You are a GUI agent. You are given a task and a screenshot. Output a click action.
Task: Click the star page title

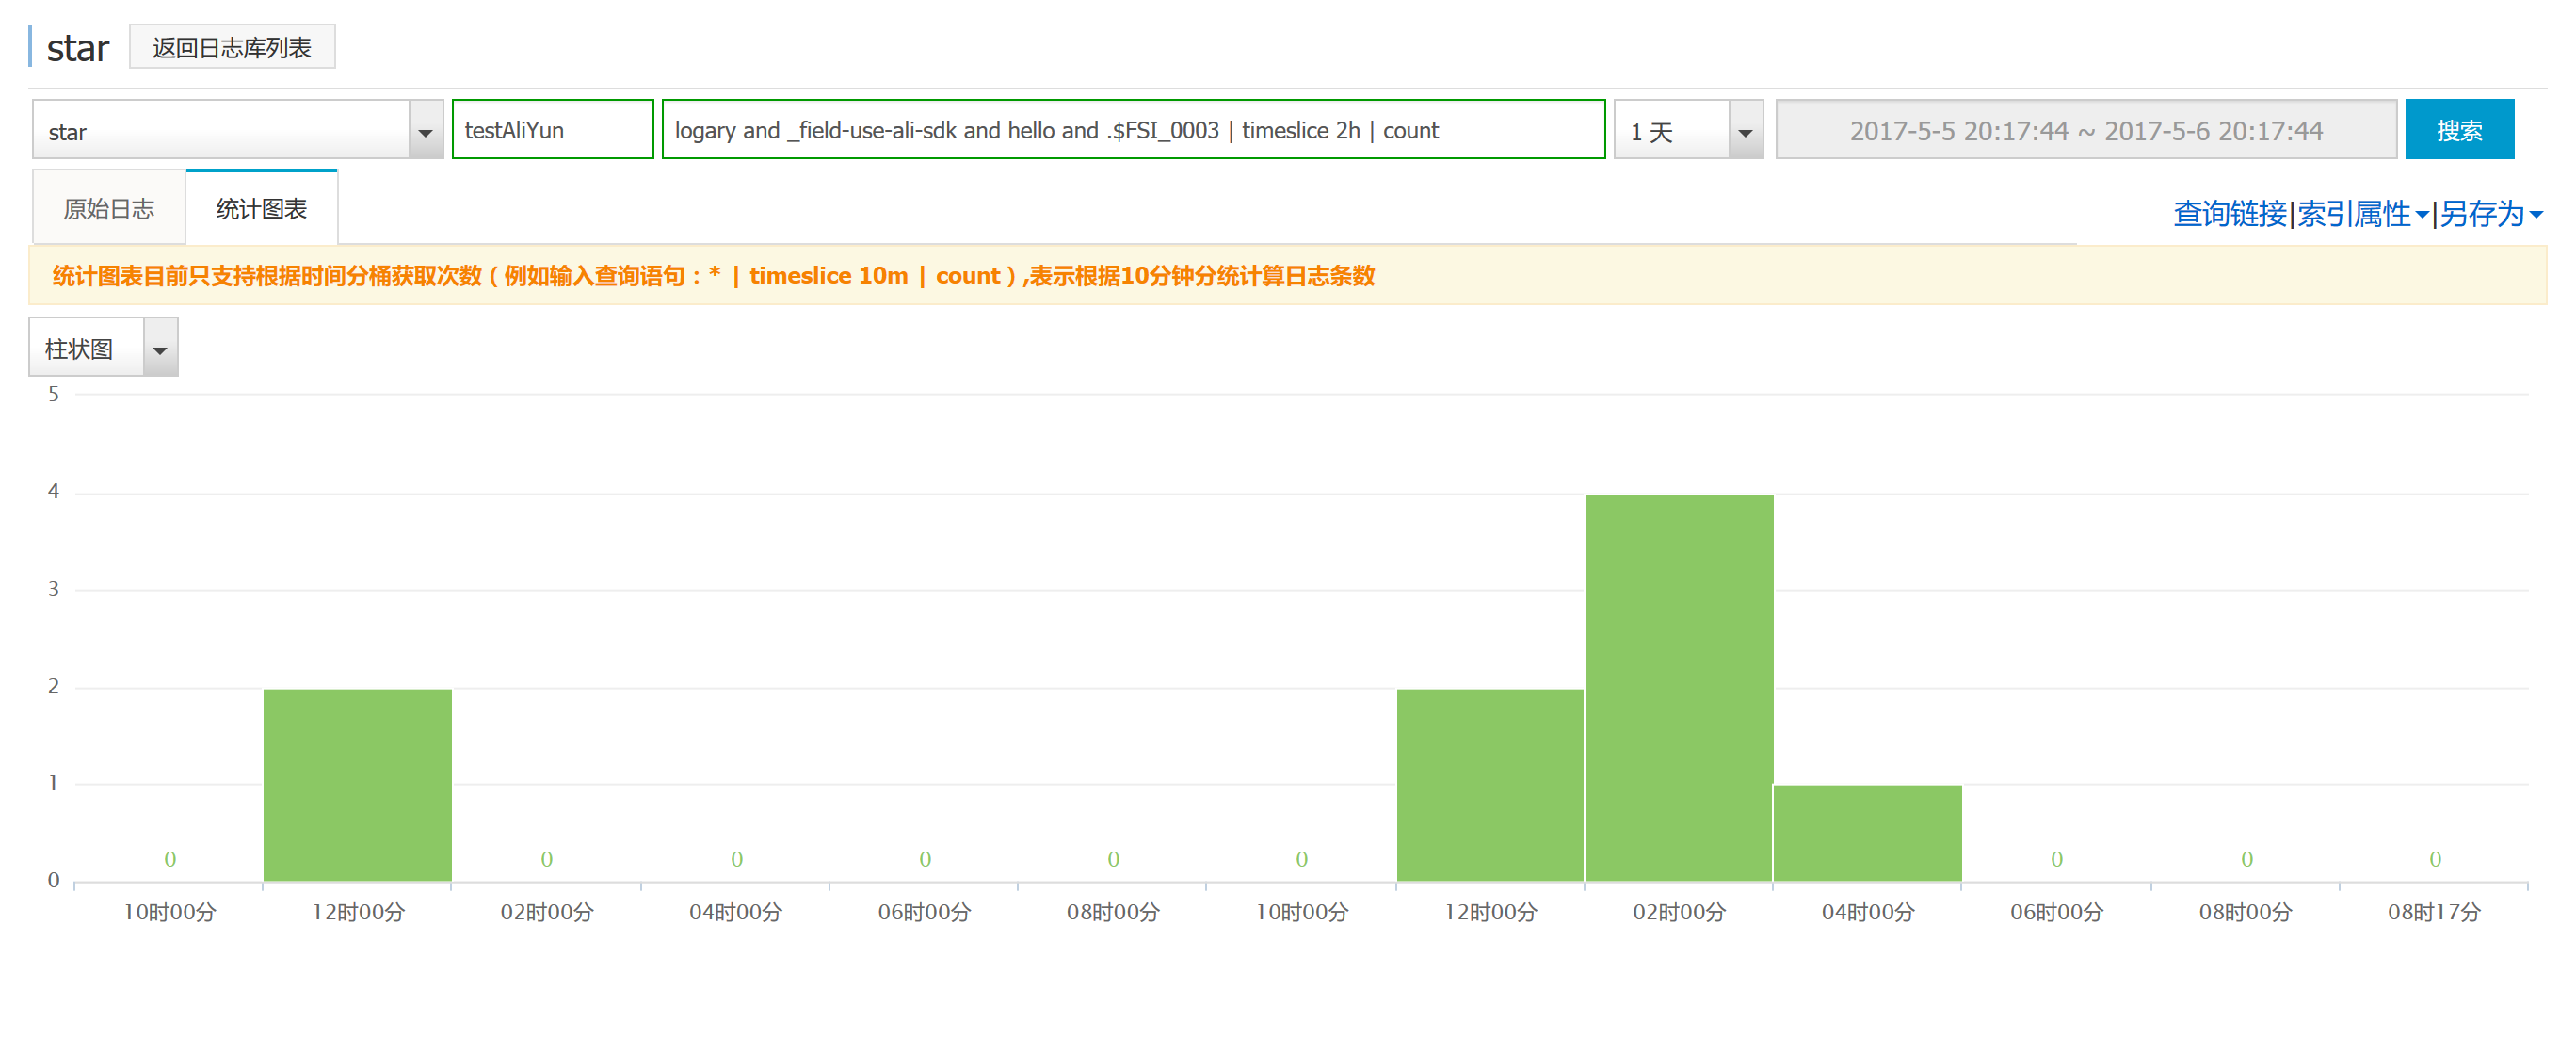pos(77,48)
